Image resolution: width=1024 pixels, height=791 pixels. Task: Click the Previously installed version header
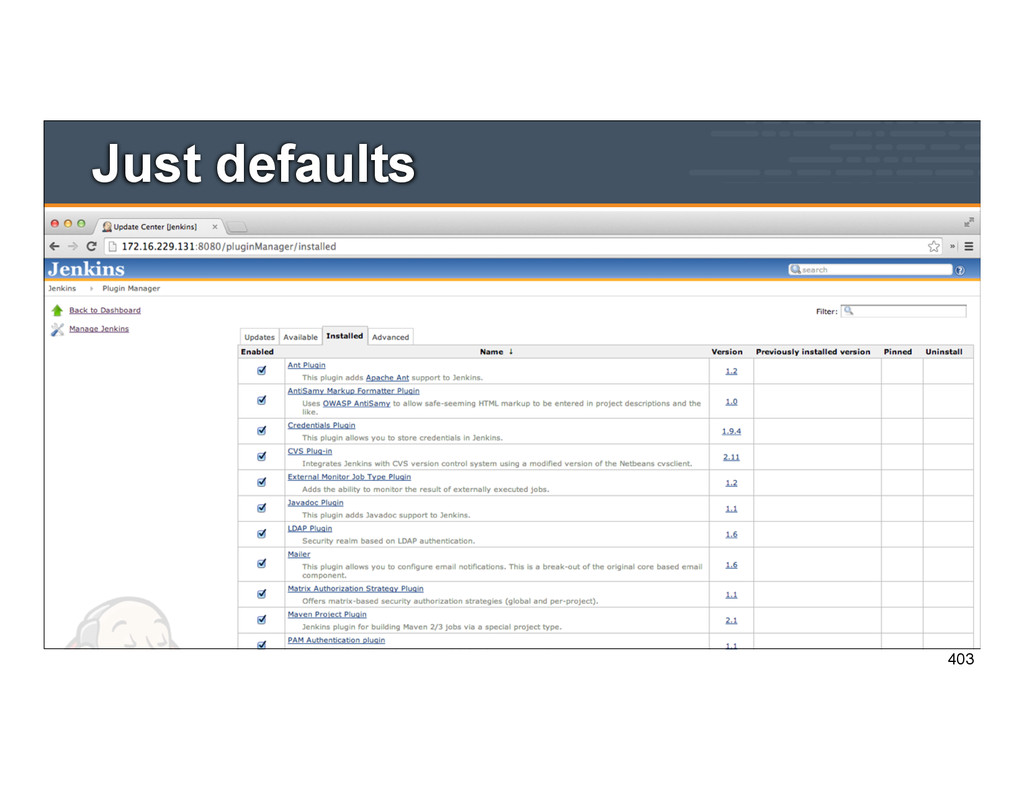813,351
